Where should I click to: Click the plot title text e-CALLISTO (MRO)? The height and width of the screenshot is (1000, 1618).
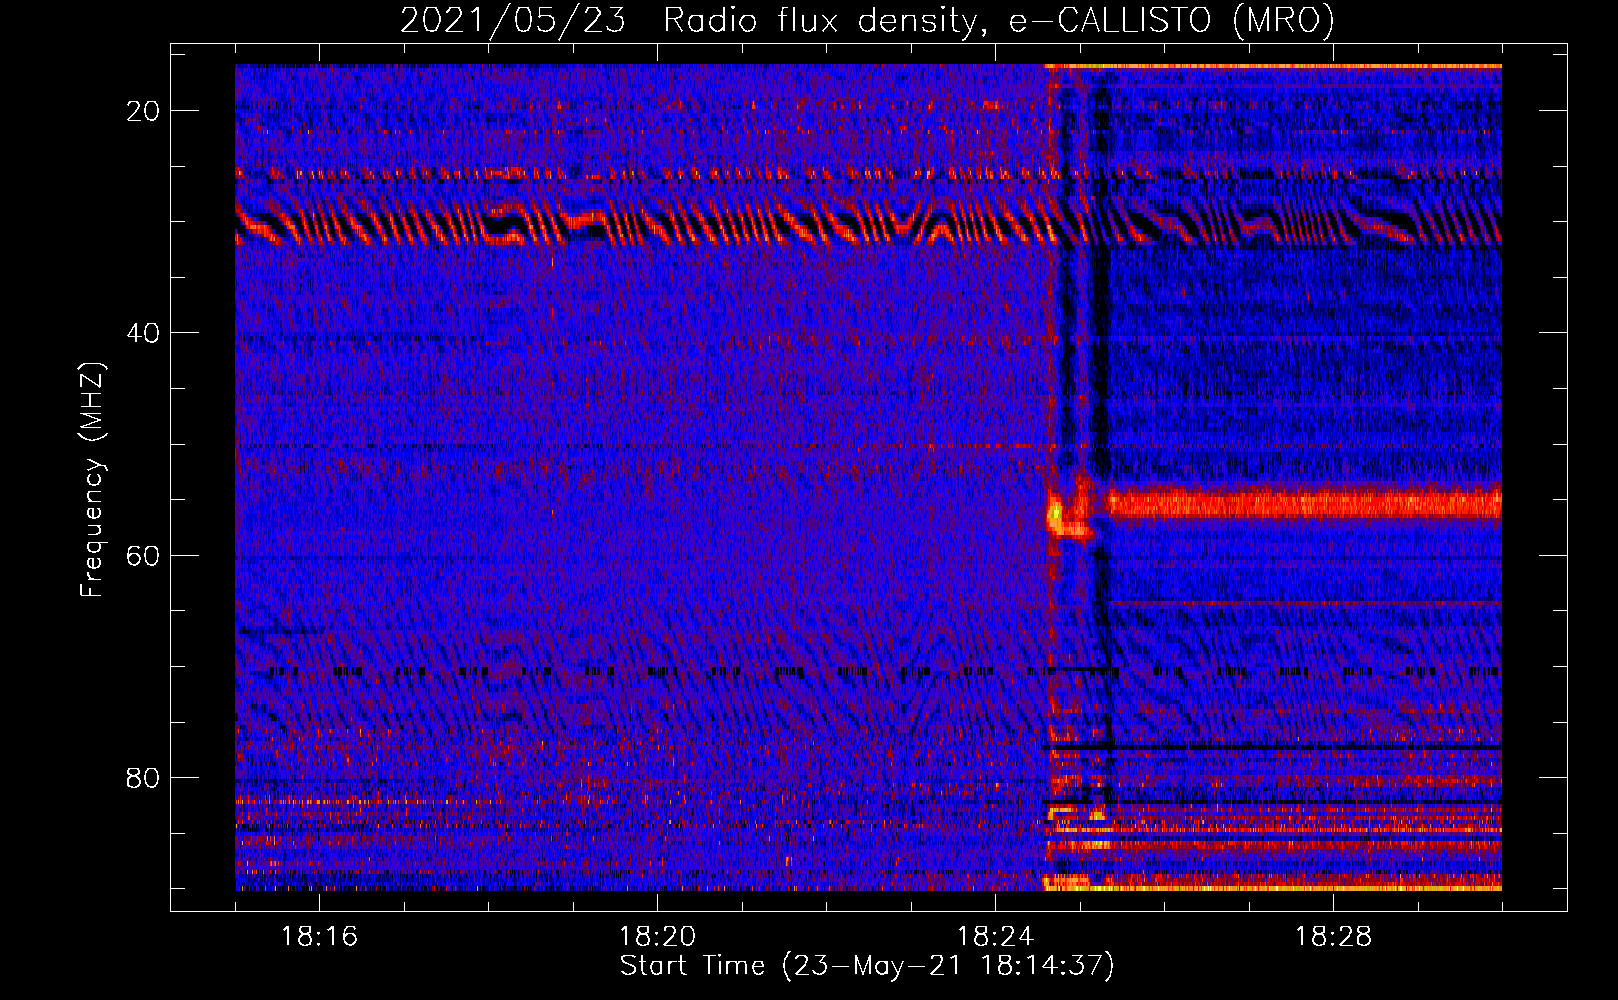coord(1171,20)
